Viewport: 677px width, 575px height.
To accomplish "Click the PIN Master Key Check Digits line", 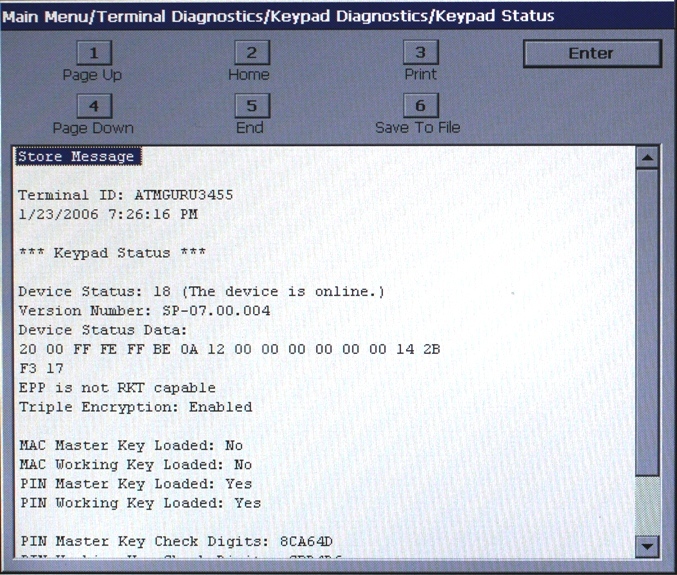I will 175,541.
